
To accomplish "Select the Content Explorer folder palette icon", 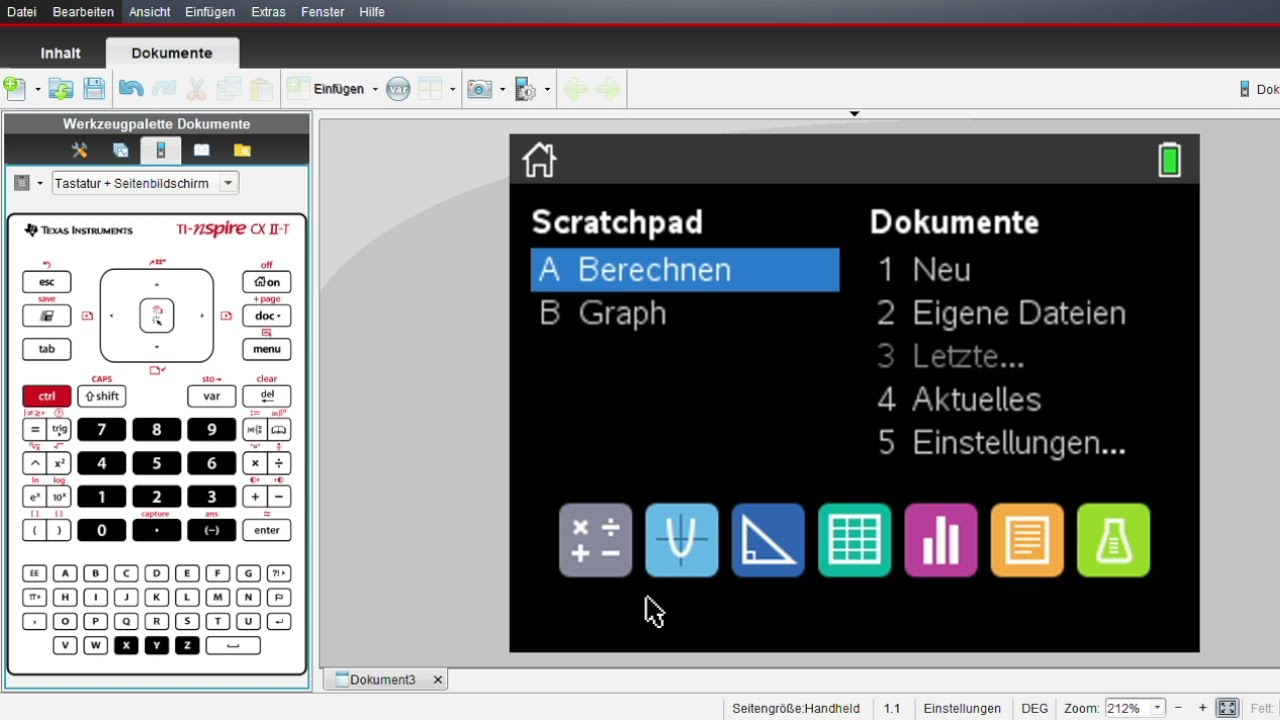I will click(x=242, y=150).
